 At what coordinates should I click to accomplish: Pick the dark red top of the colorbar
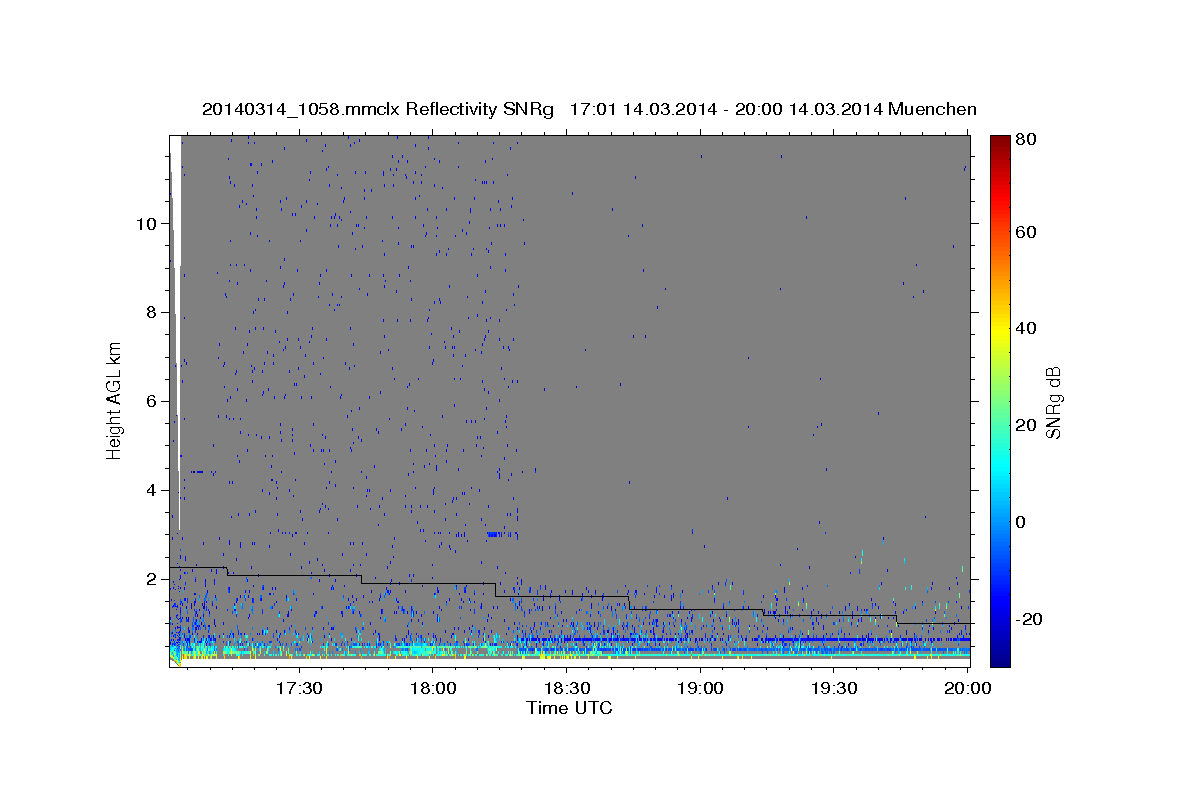(1000, 144)
